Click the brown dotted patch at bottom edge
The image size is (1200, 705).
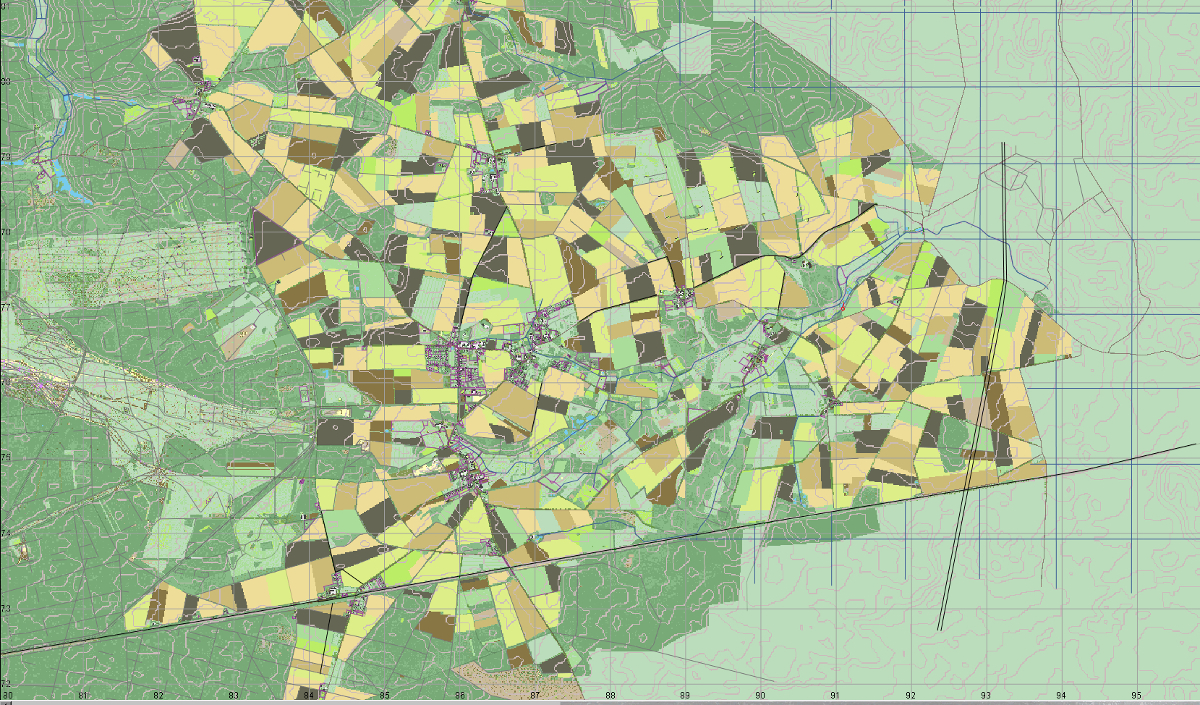coord(490,683)
